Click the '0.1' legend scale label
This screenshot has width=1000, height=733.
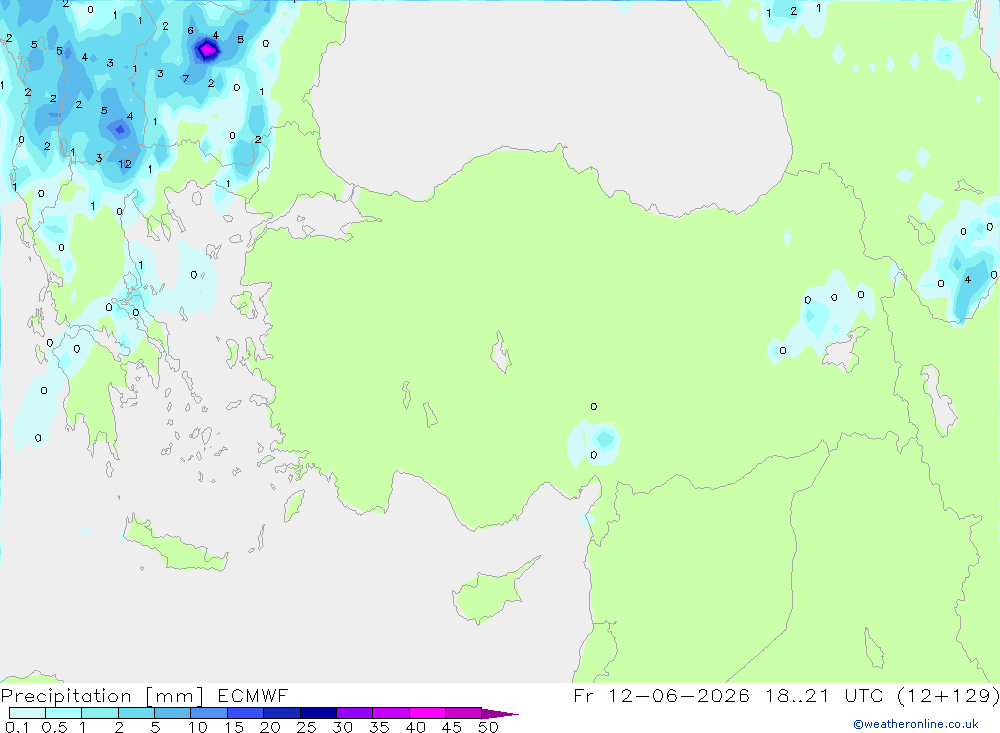(18, 727)
